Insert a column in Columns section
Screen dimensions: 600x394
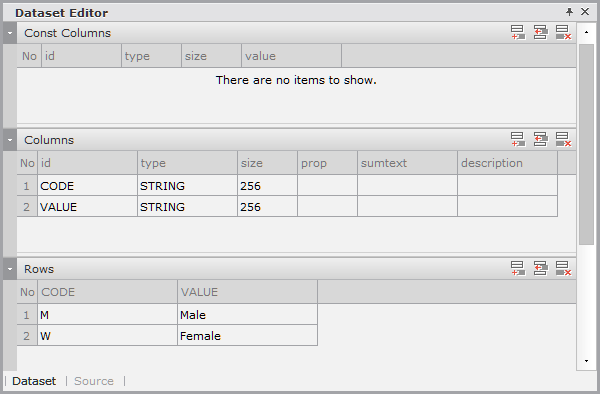[x=540, y=139]
